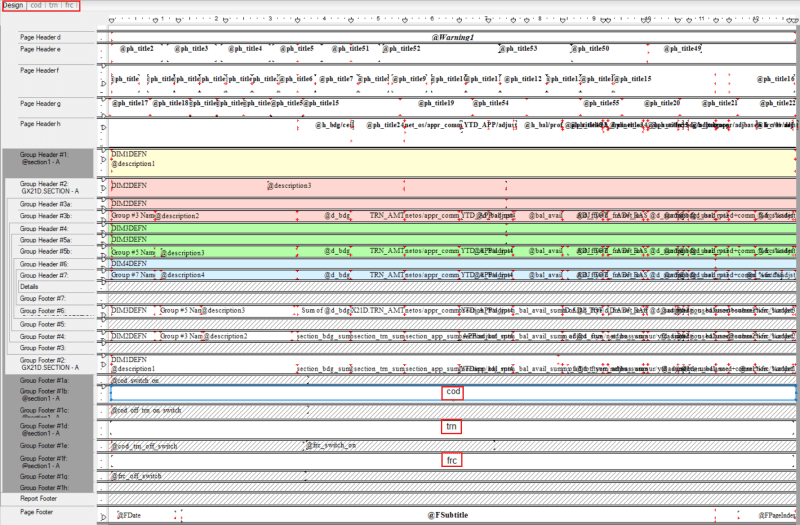Select the @ph_title51 field
The height and width of the screenshot is (525, 800).
point(351,49)
